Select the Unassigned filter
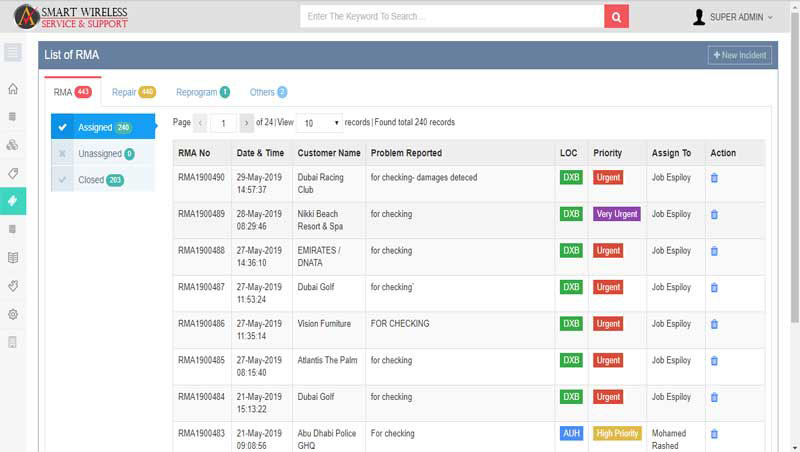This screenshot has width=800, height=452. (x=104, y=154)
